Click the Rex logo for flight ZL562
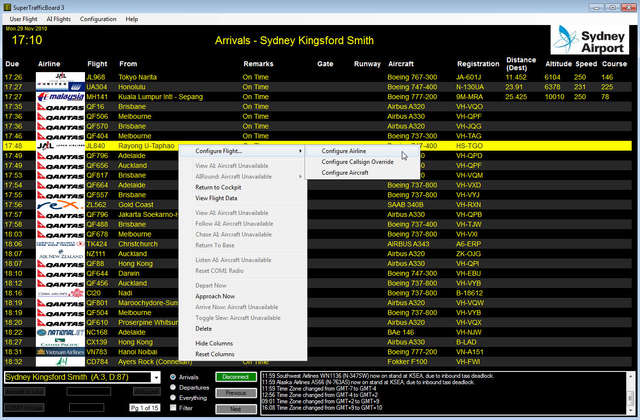The width and height of the screenshot is (640, 420). [60, 204]
